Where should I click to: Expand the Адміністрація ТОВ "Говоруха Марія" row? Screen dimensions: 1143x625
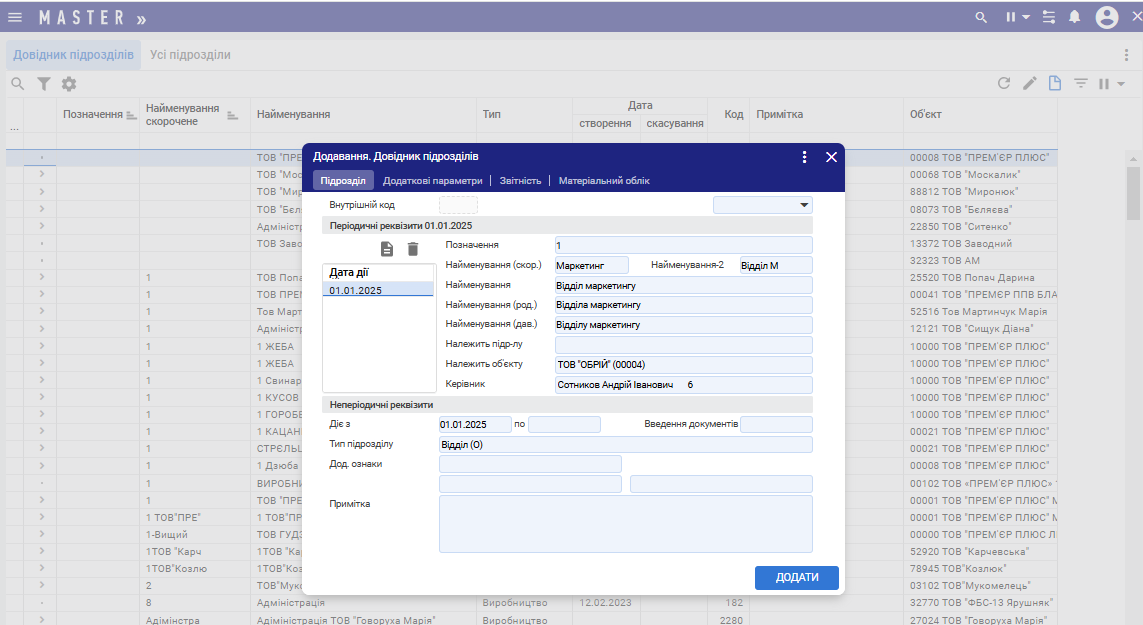41,620
